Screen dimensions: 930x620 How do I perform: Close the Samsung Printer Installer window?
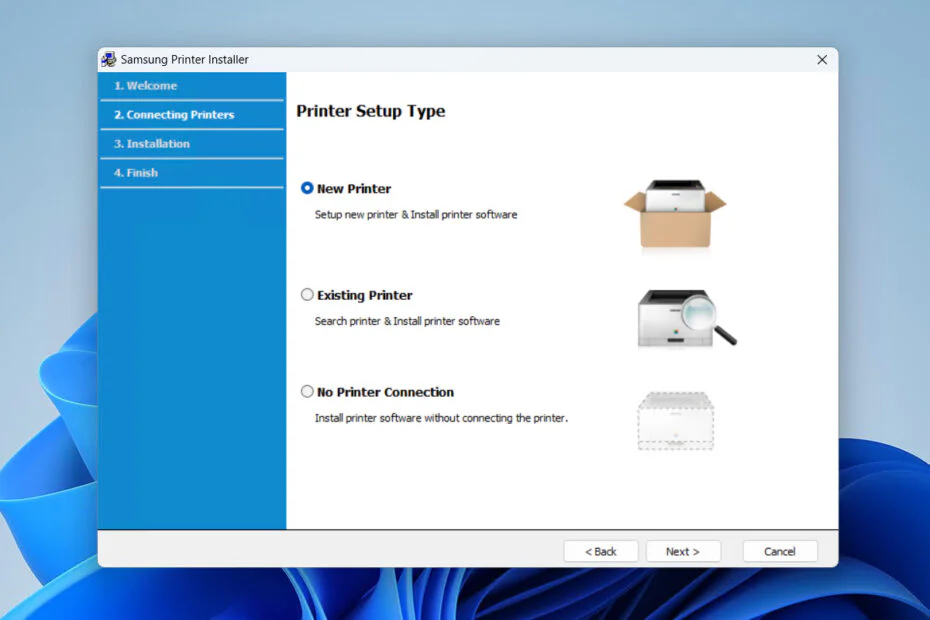tap(822, 60)
